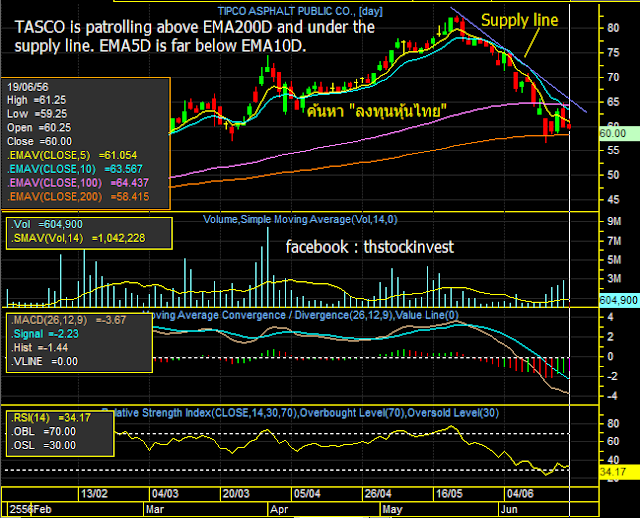The height and width of the screenshot is (518, 640).
Task: Click the 45 price axis label
Action: click(x=613, y=200)
